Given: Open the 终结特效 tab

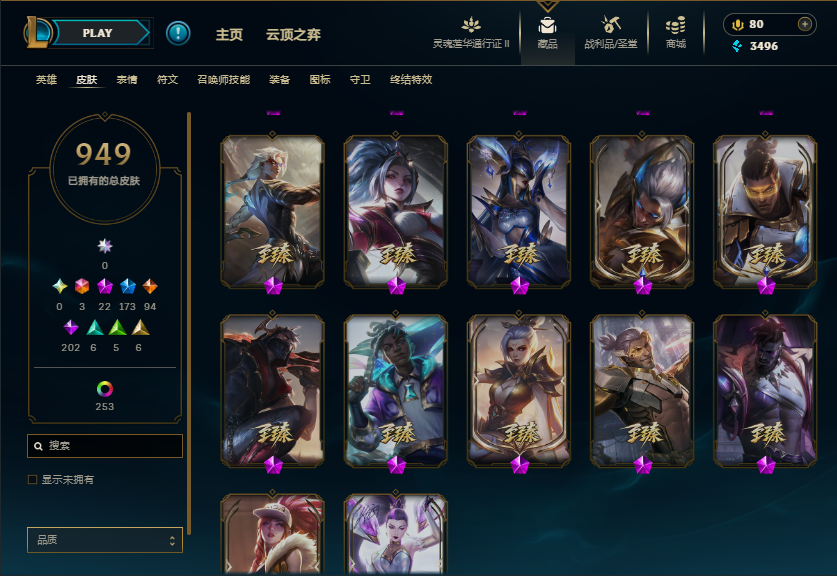Looking at the screenshot, I should [x=410, y=80].
